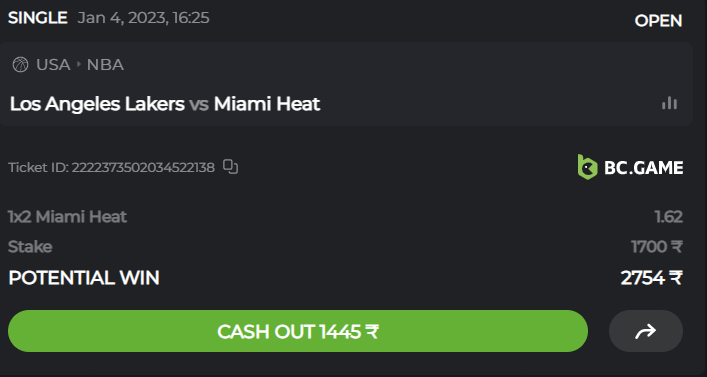Image resolution: width=707 pixels, height=377 pixels.
Task: Open the USA category link
Action: click(x=53, y=64)
